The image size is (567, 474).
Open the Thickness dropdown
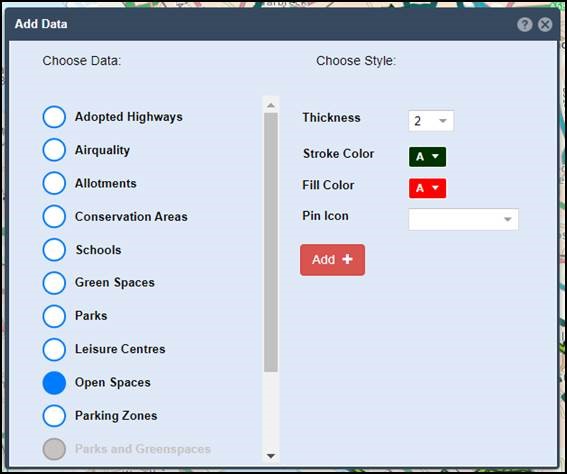431,121
